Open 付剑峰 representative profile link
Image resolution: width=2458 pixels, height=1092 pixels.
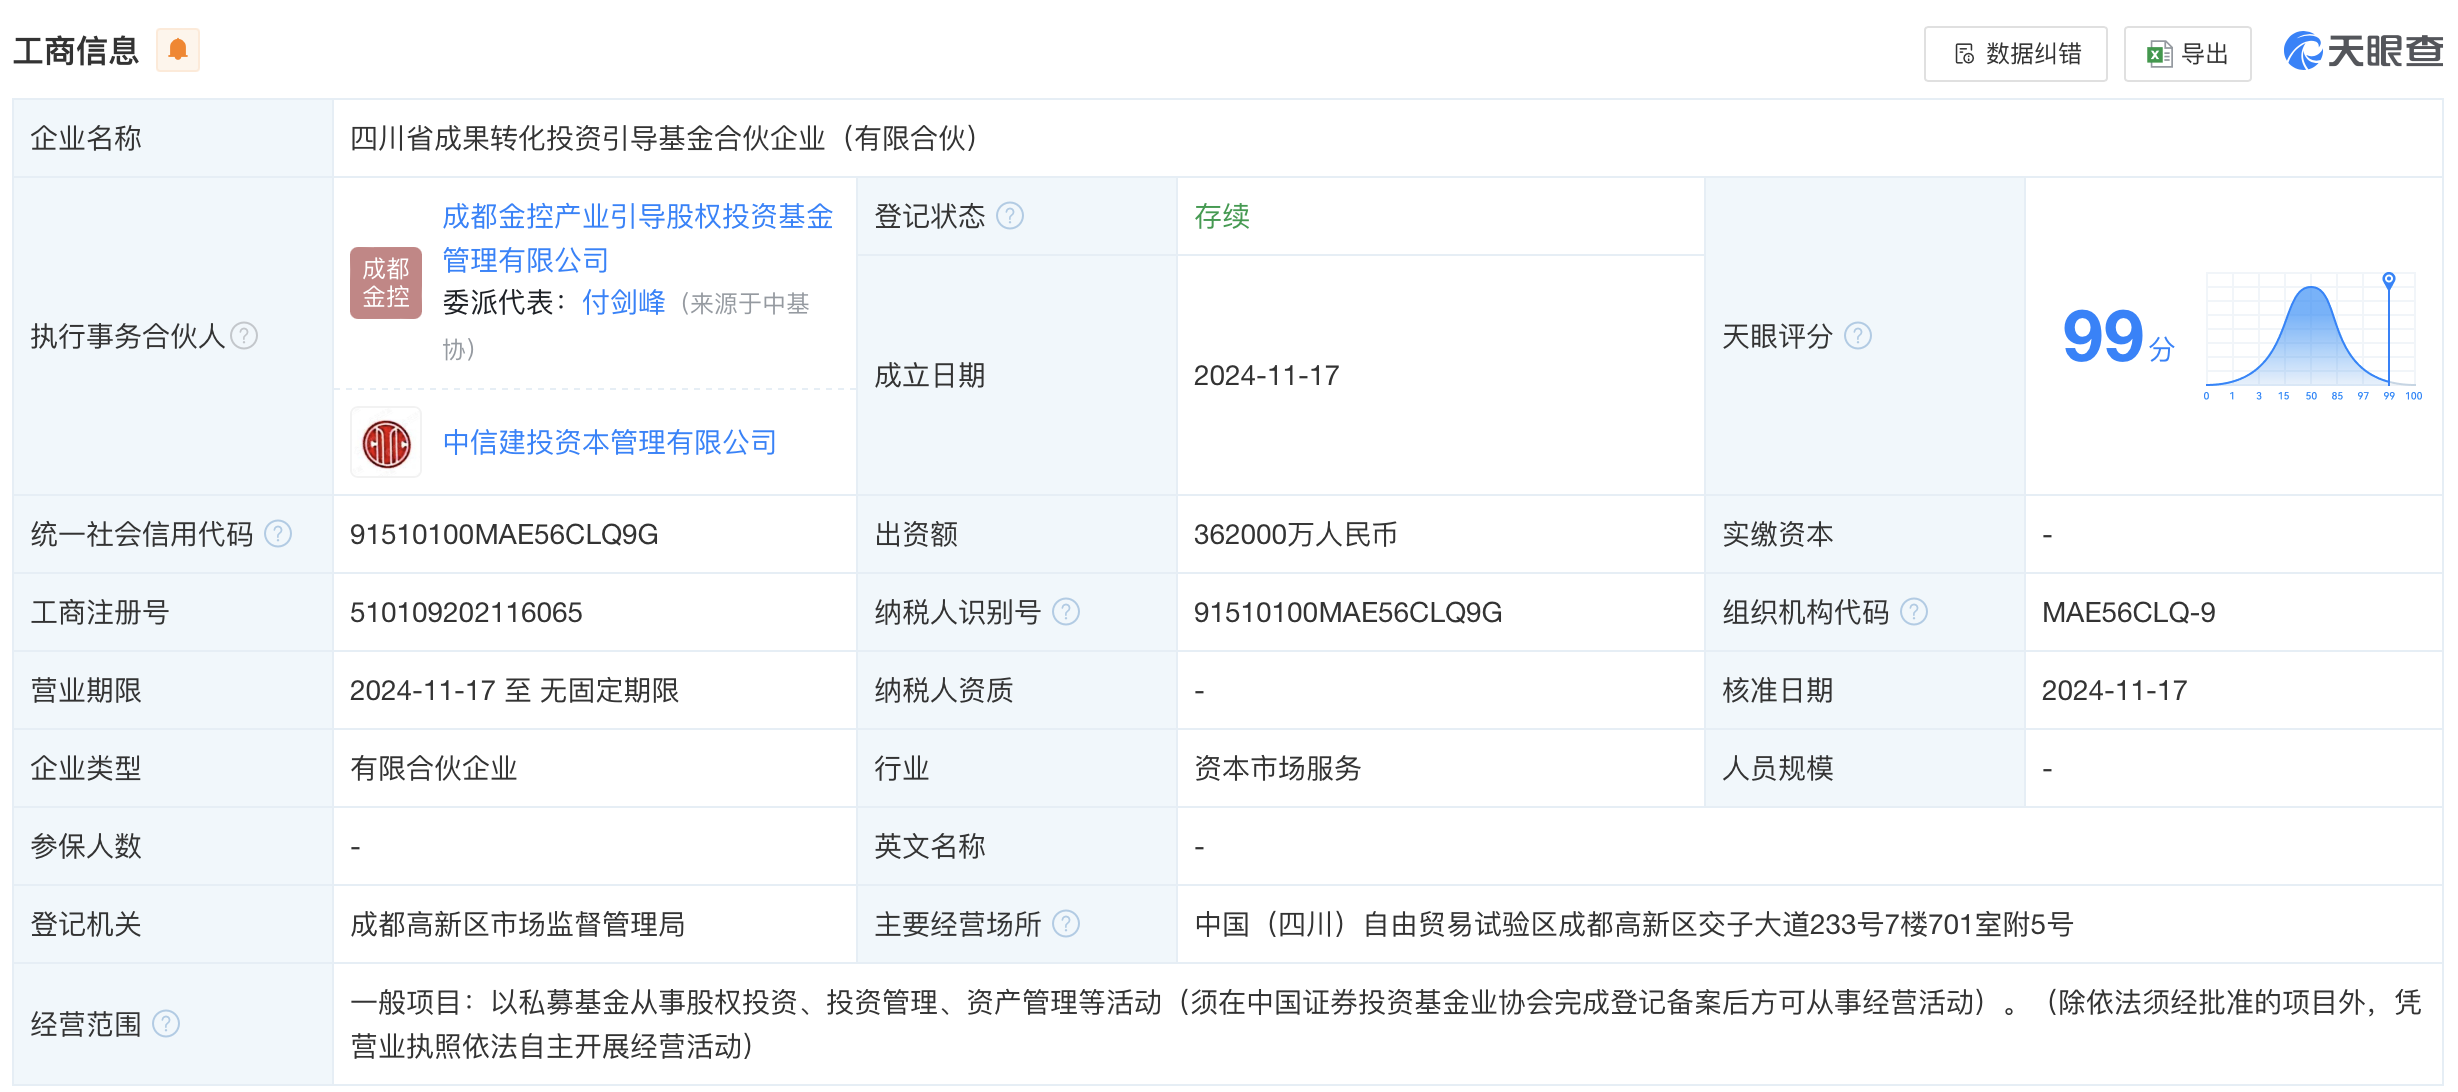[x=623, y=302]
